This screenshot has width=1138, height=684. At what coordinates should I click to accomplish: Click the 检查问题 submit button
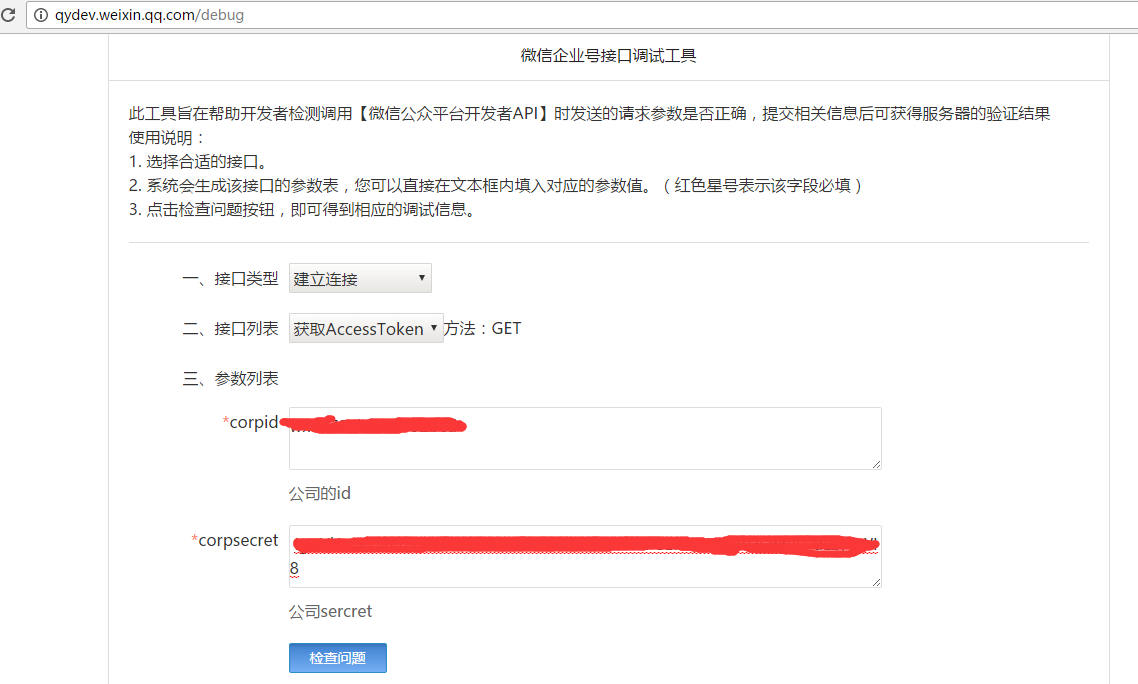pyautogui.click(x=337, y=658)
